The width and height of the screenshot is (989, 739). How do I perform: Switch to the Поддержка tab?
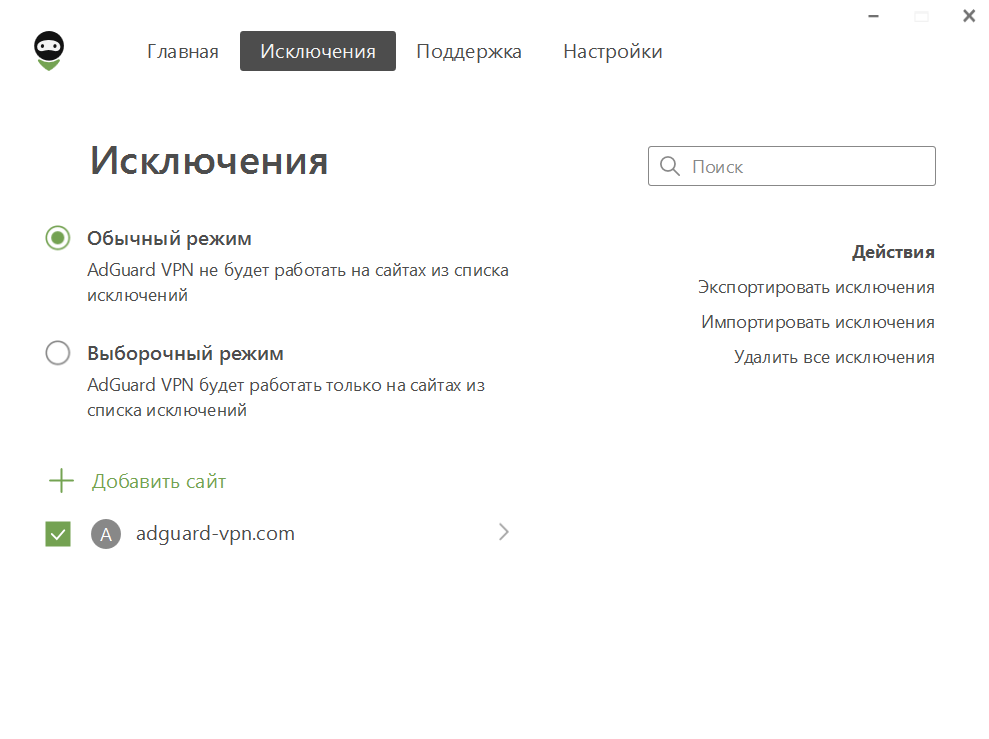[469, 51]
